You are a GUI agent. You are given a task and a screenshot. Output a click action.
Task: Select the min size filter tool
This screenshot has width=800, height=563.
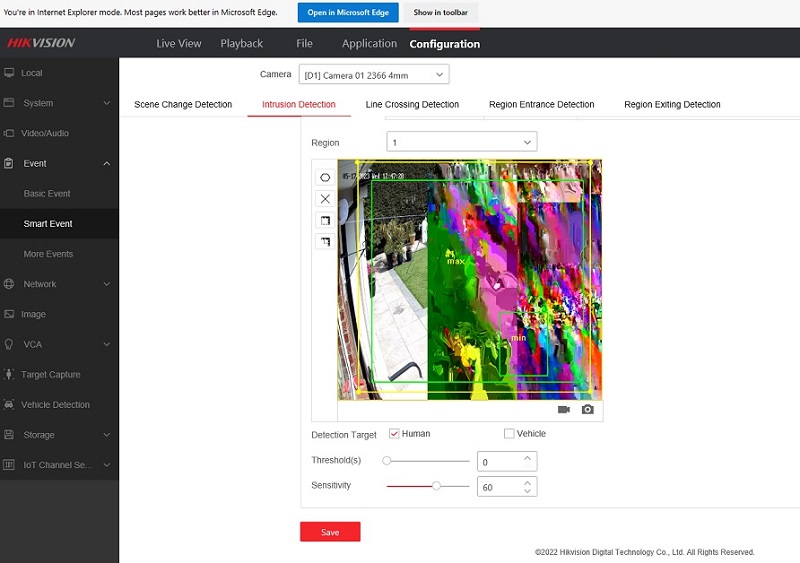325,241
